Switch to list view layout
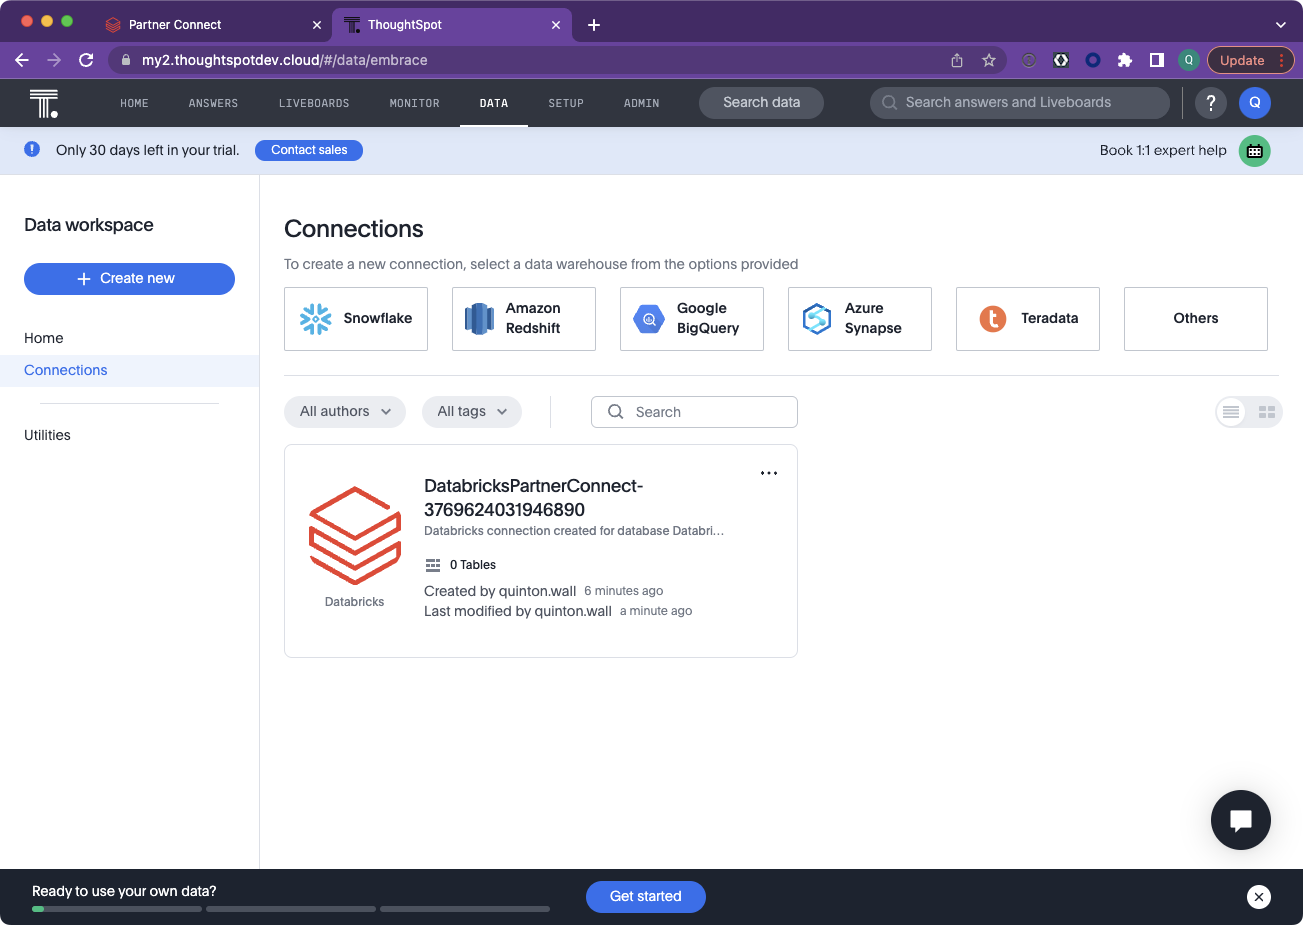Screen dimensions: 1303x925 [x=1231, y=412]
